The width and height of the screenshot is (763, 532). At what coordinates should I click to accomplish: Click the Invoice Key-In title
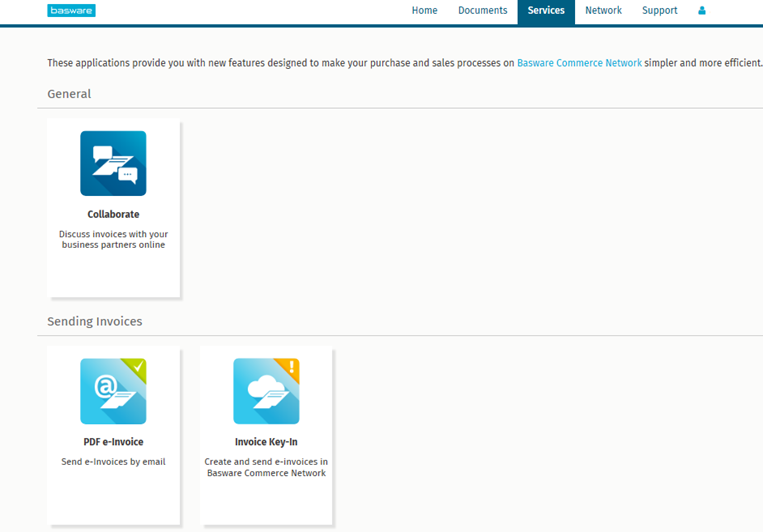[x=266, y=442]
